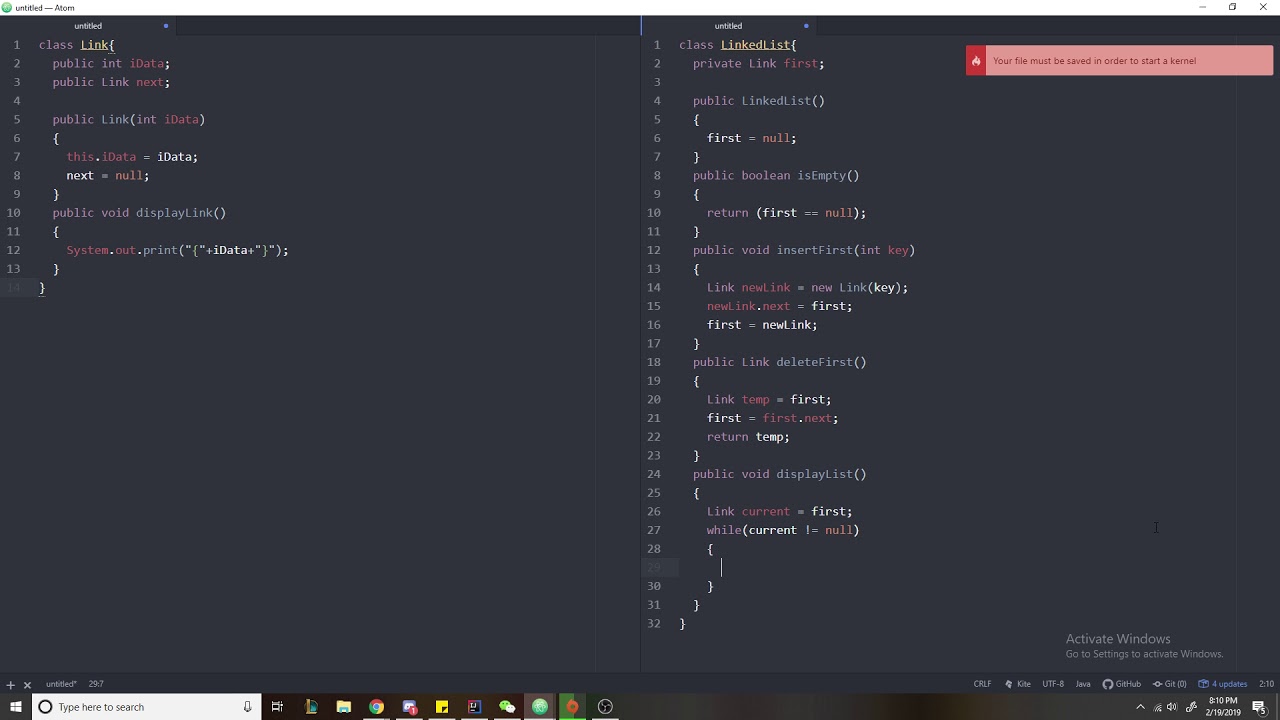Click the 'next = null;' line in left editor
The height and width of the screenshot is (720, 1280).
tap(108, 176)
